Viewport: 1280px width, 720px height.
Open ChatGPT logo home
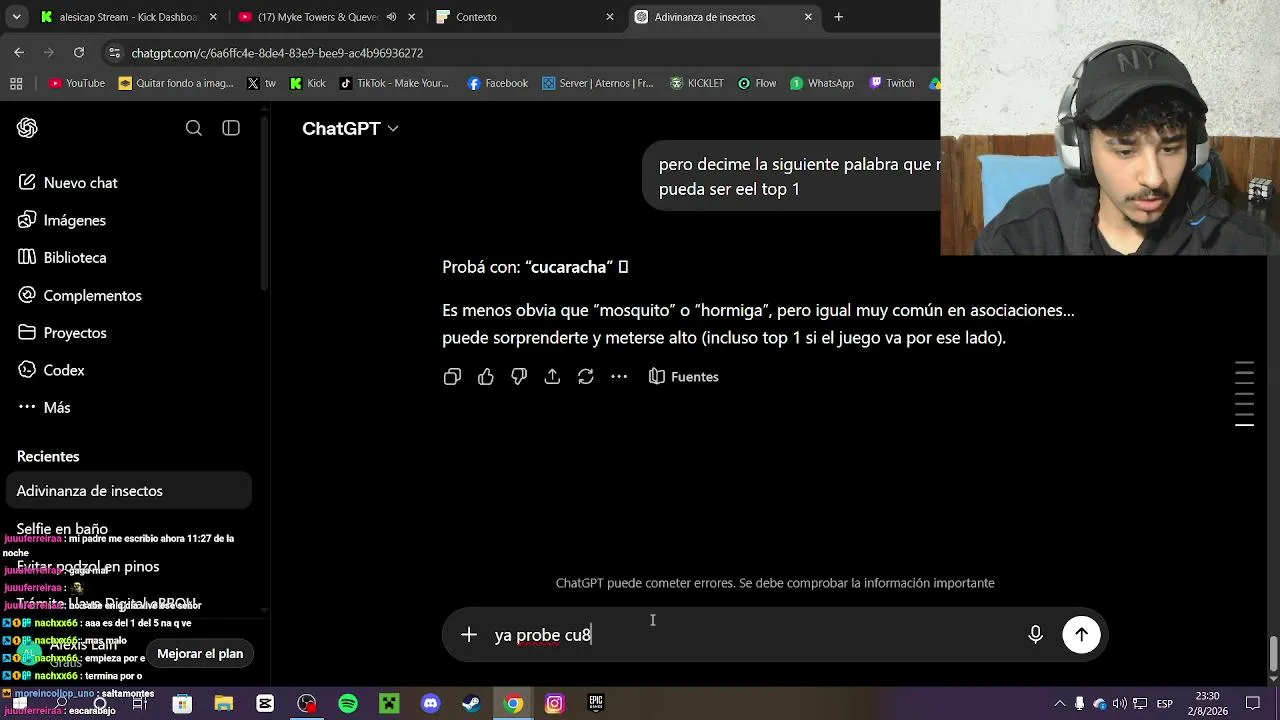click(x=27, y=128)
